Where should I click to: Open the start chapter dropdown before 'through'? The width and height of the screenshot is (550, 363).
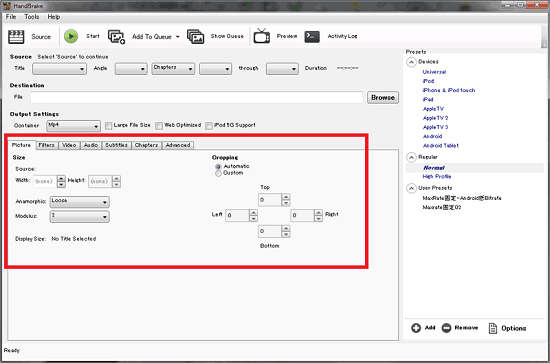(x=215, y=69)
